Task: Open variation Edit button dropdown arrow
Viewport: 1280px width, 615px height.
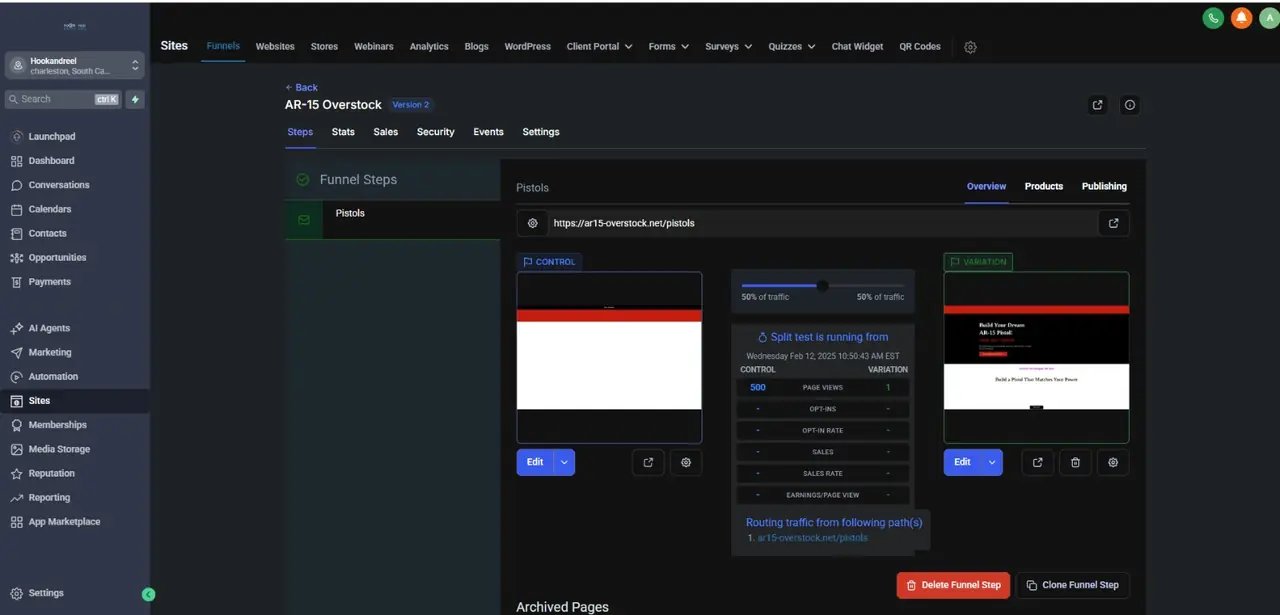Action: 991,462
